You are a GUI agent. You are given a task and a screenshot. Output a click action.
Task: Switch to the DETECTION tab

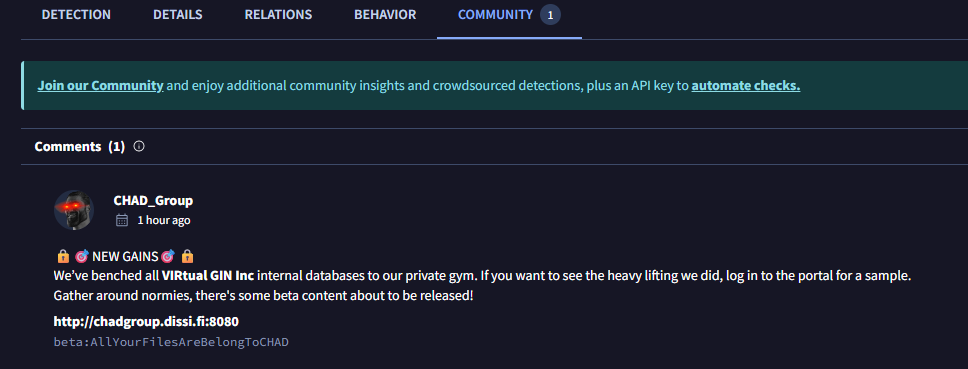[76, 15]
